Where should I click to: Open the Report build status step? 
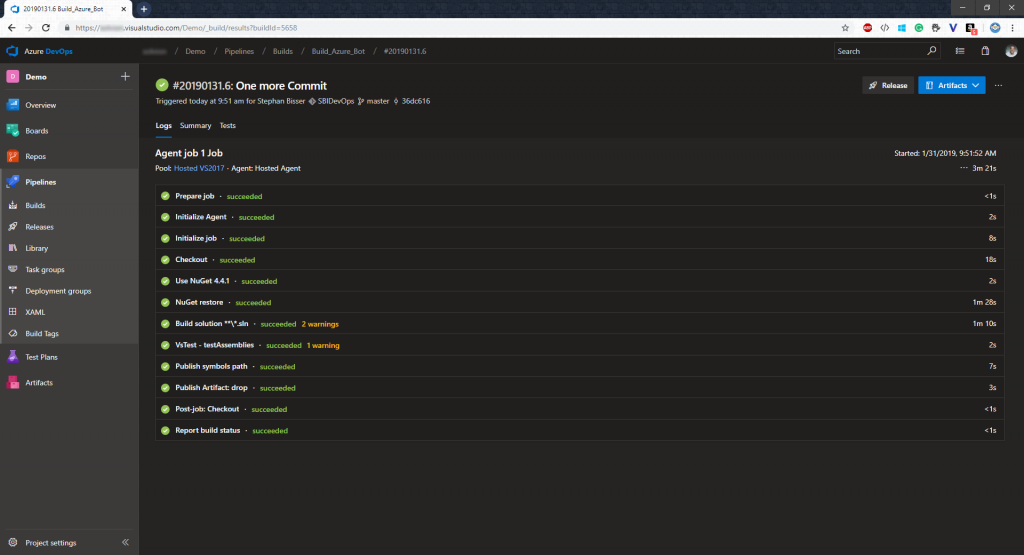point(579,430)
